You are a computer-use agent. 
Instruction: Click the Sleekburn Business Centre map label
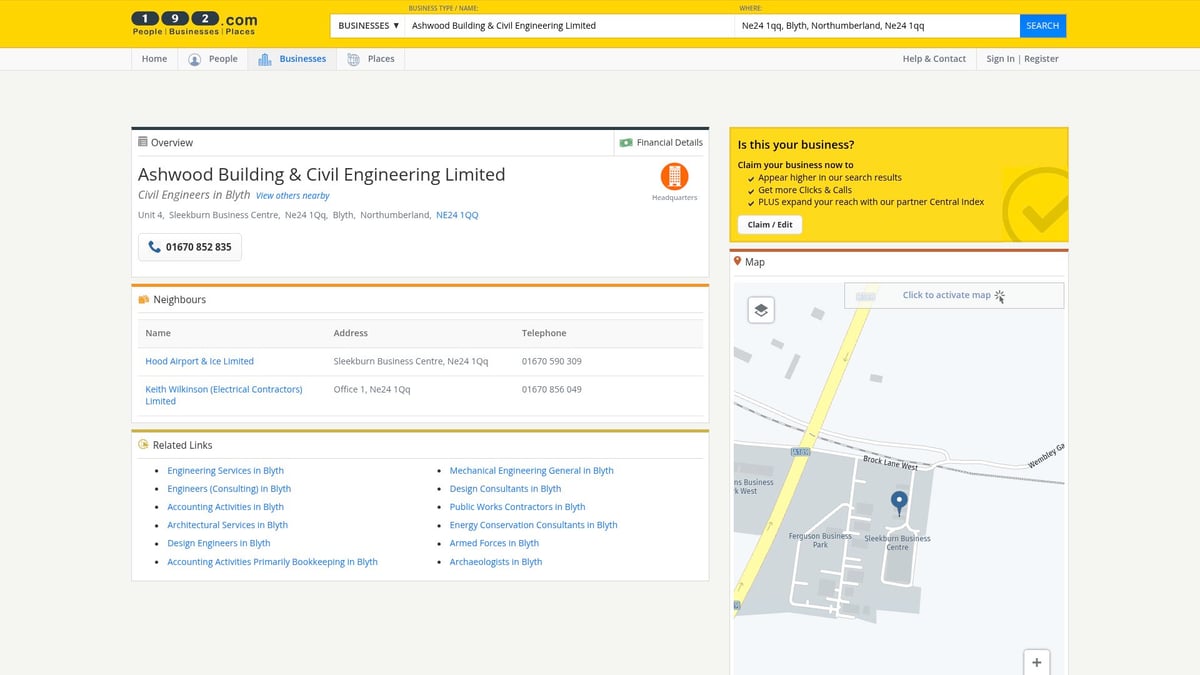[898, 543]
